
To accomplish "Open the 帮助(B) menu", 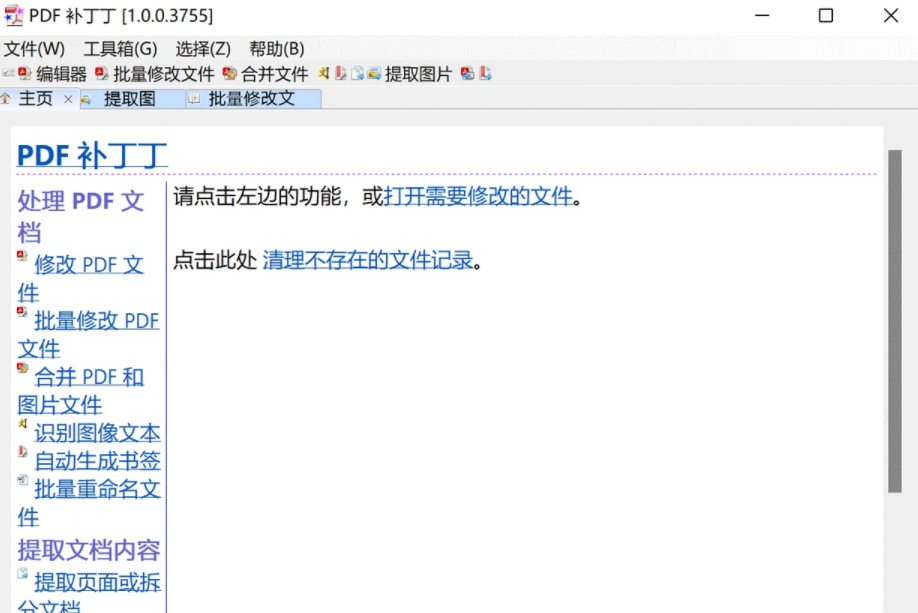I will click(x=276, y=49).
